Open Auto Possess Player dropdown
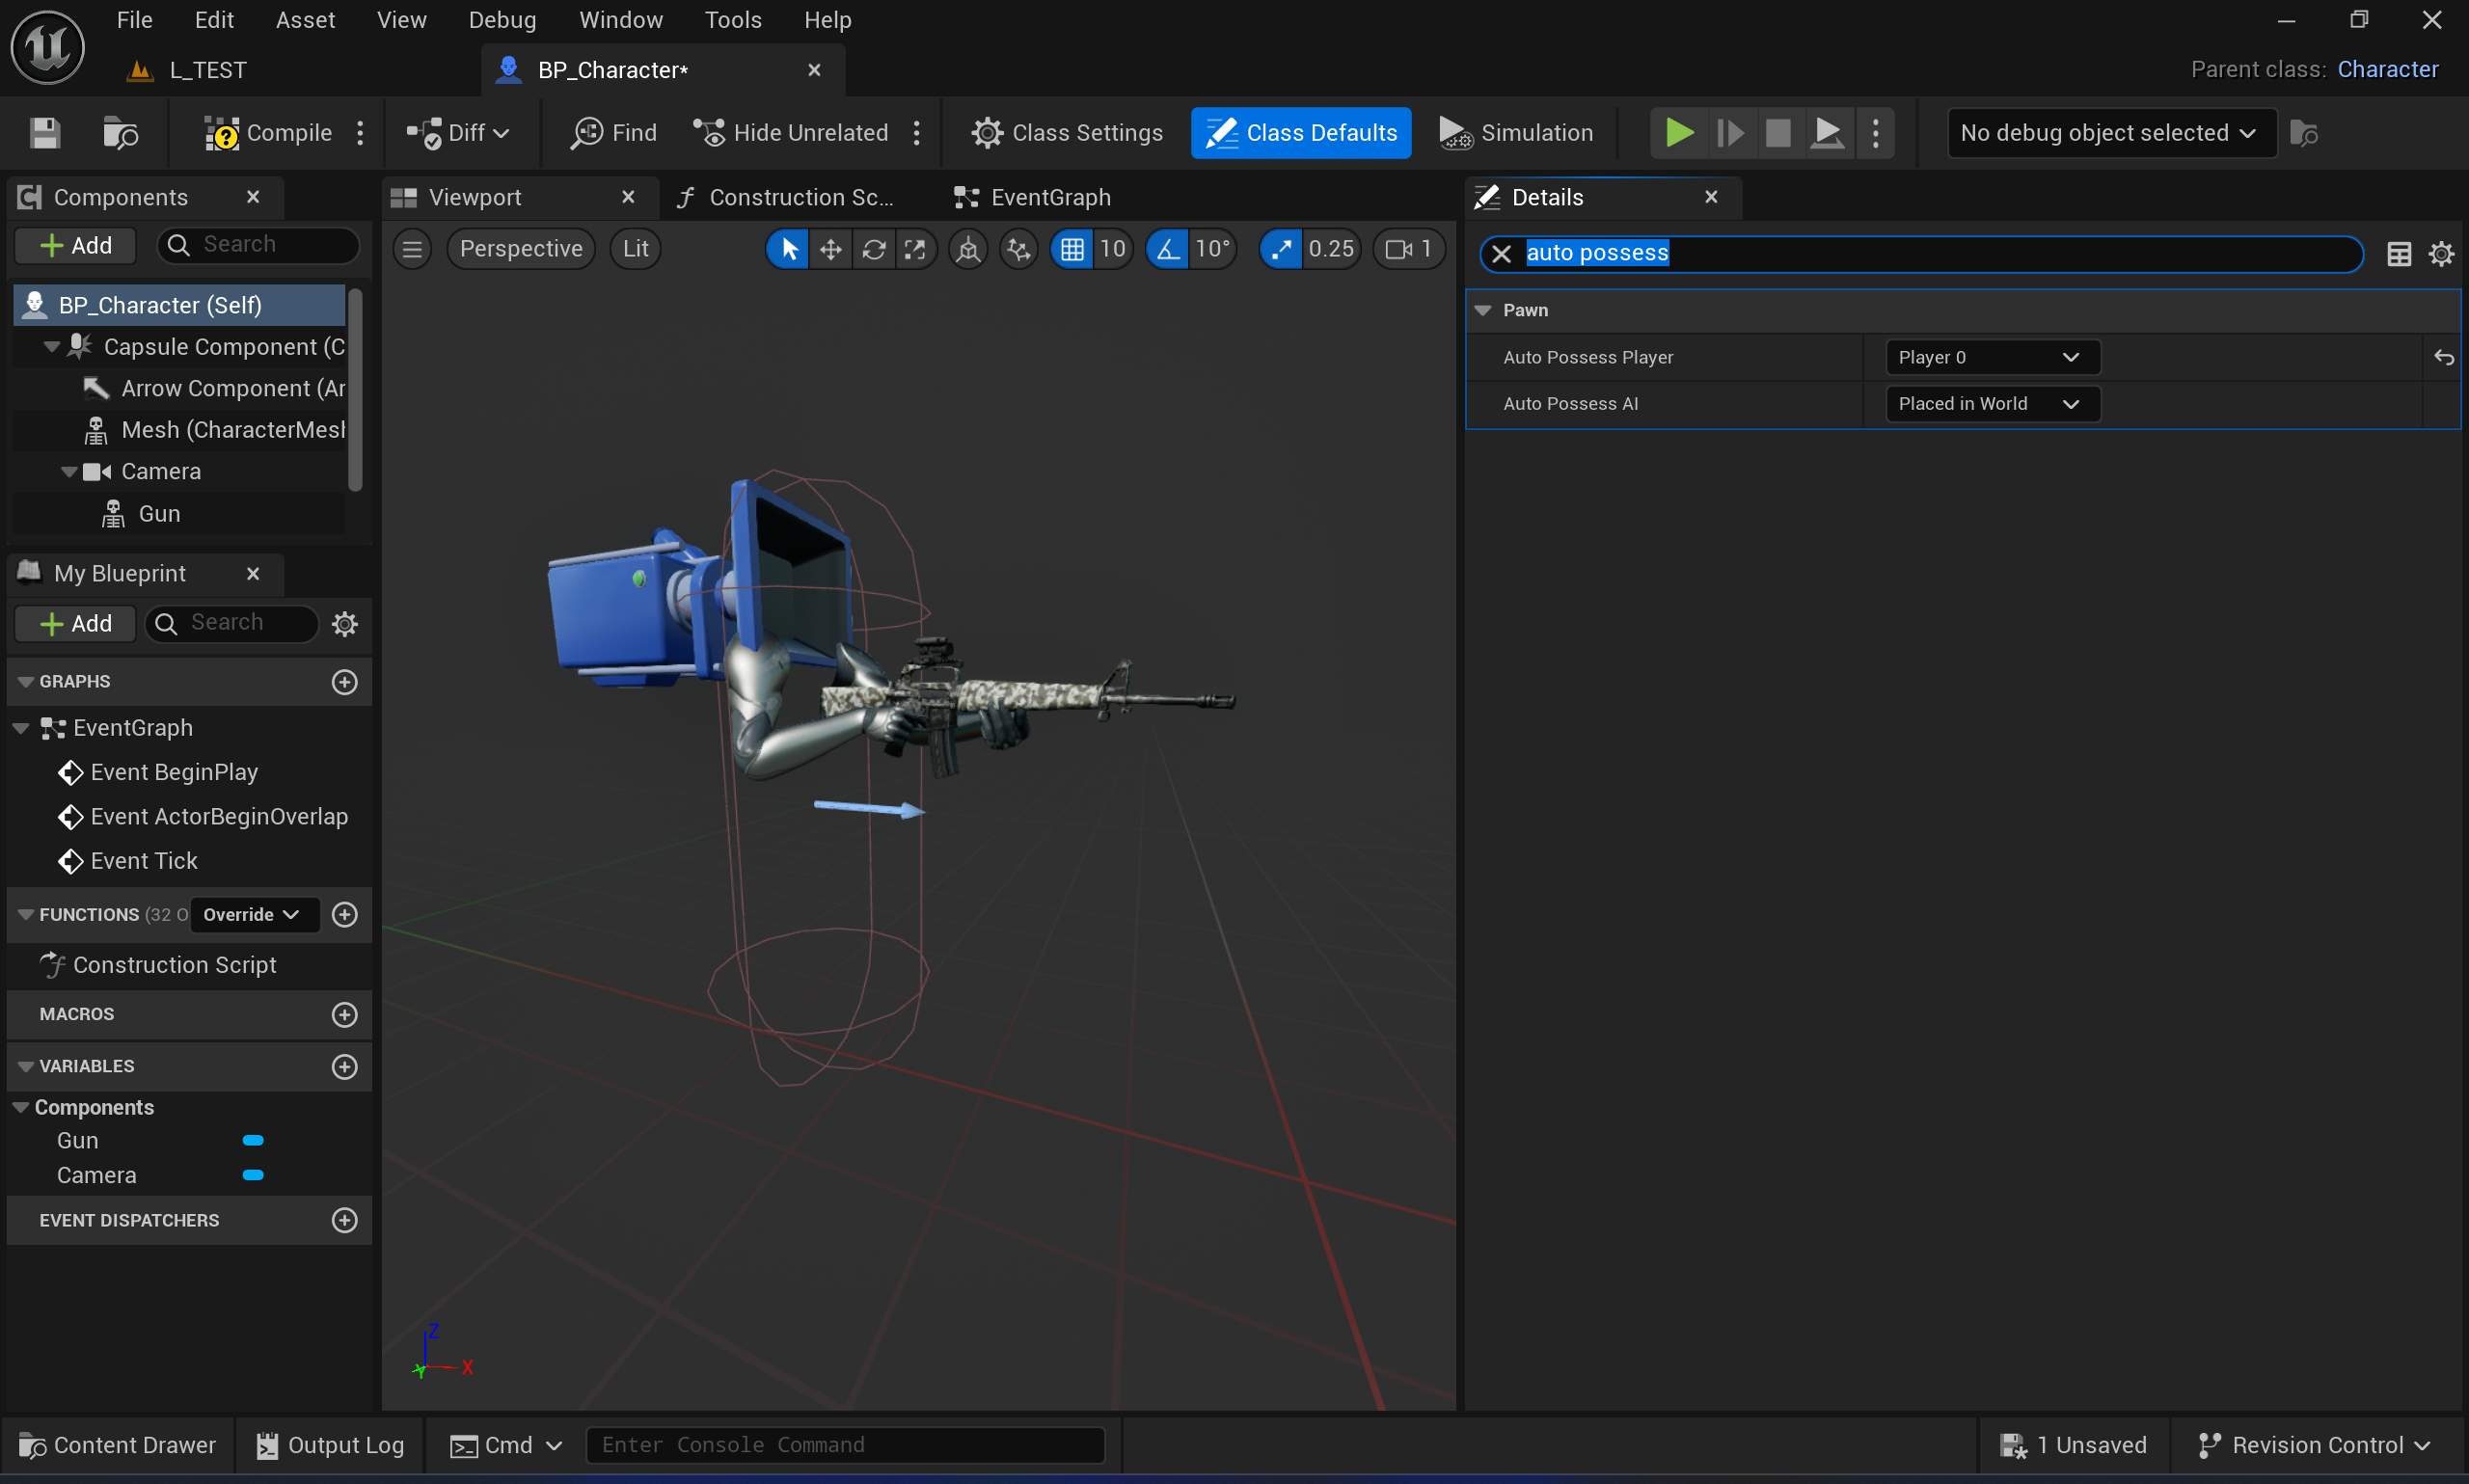The width and height of the screenshot is (2469, 1484). pyautogui.click(x=1991, y=357)
